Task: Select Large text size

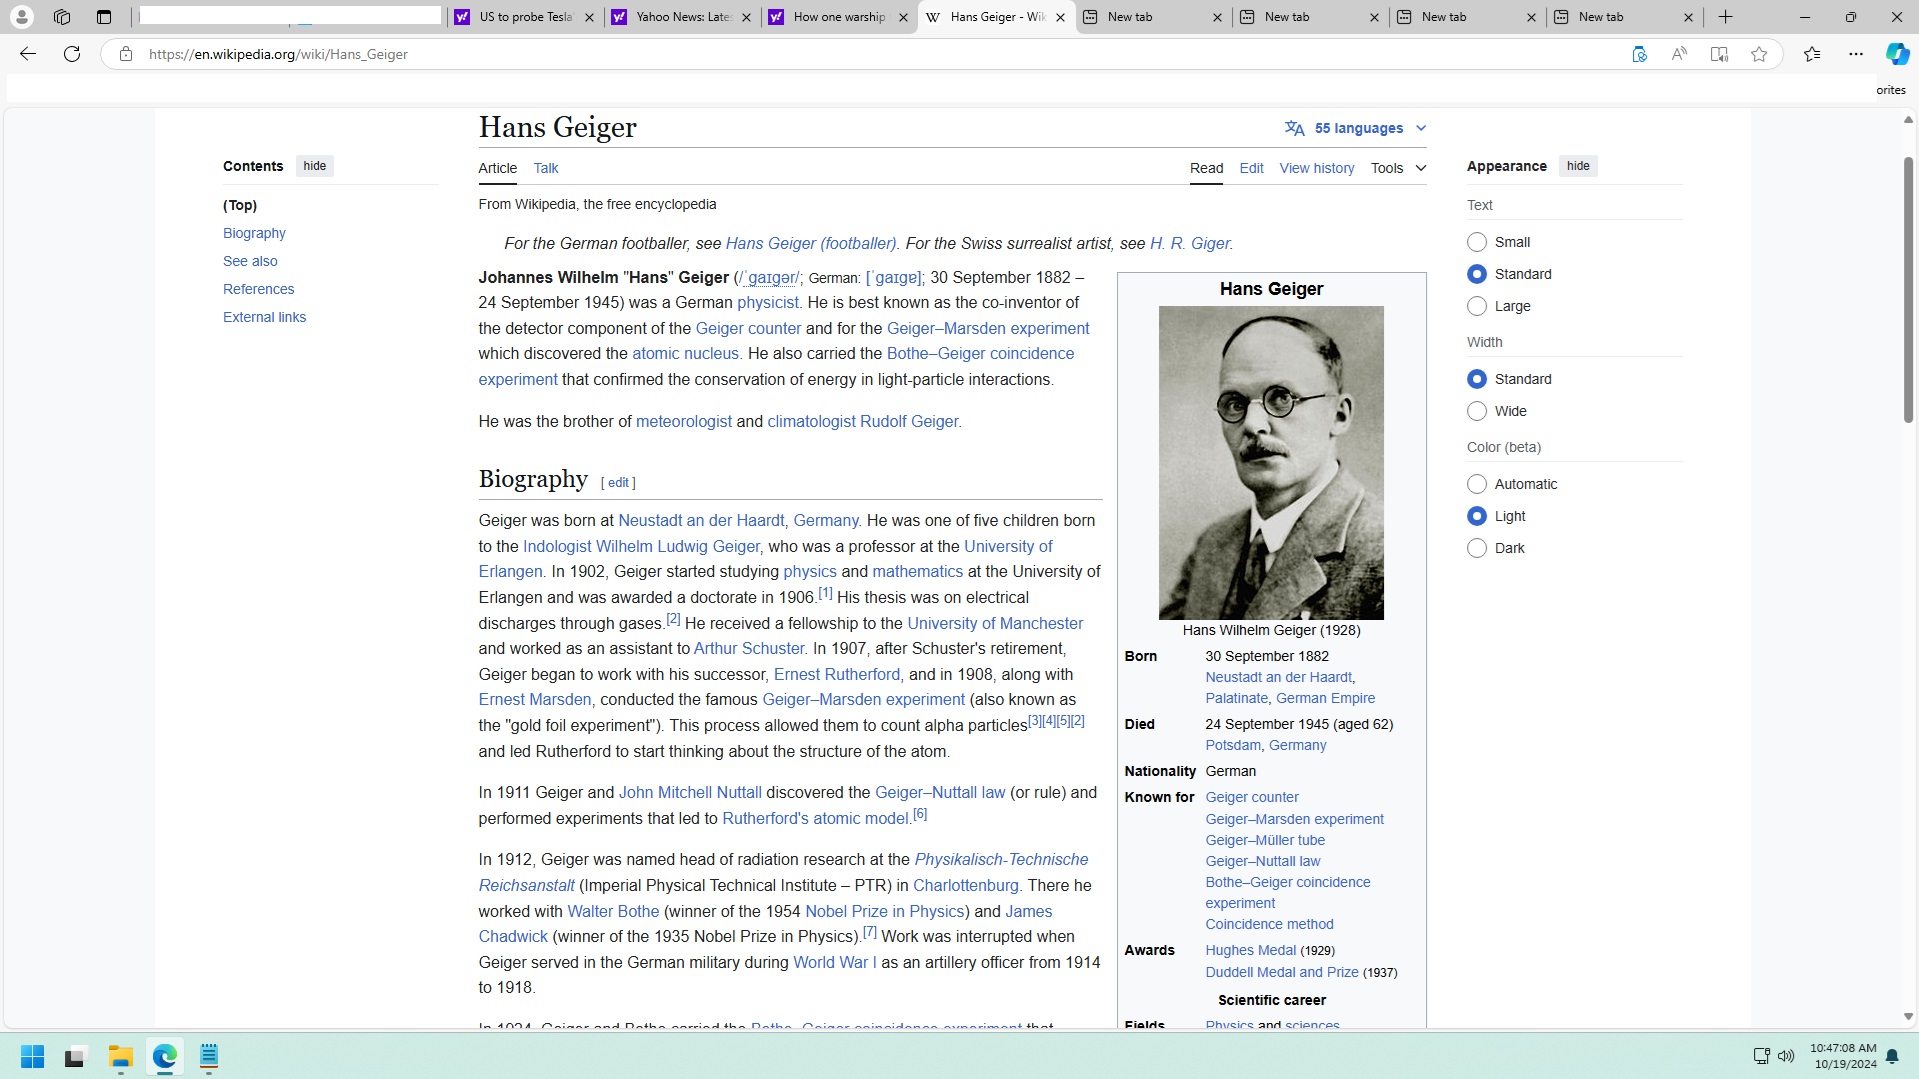Action: 1477,306
